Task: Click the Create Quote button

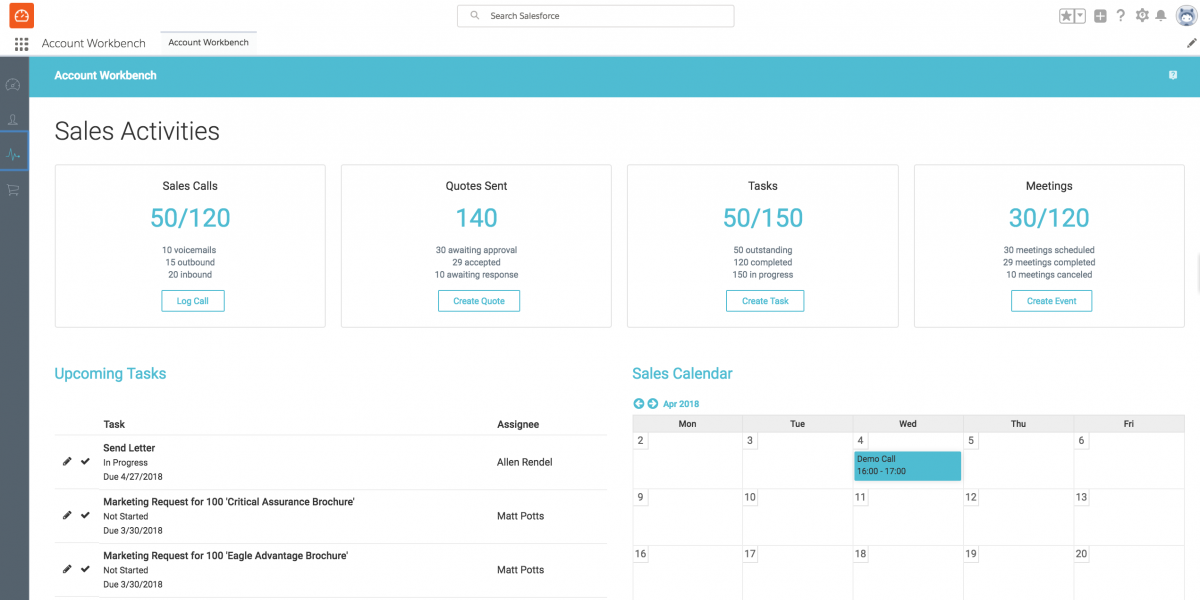Action: [479, 301]
